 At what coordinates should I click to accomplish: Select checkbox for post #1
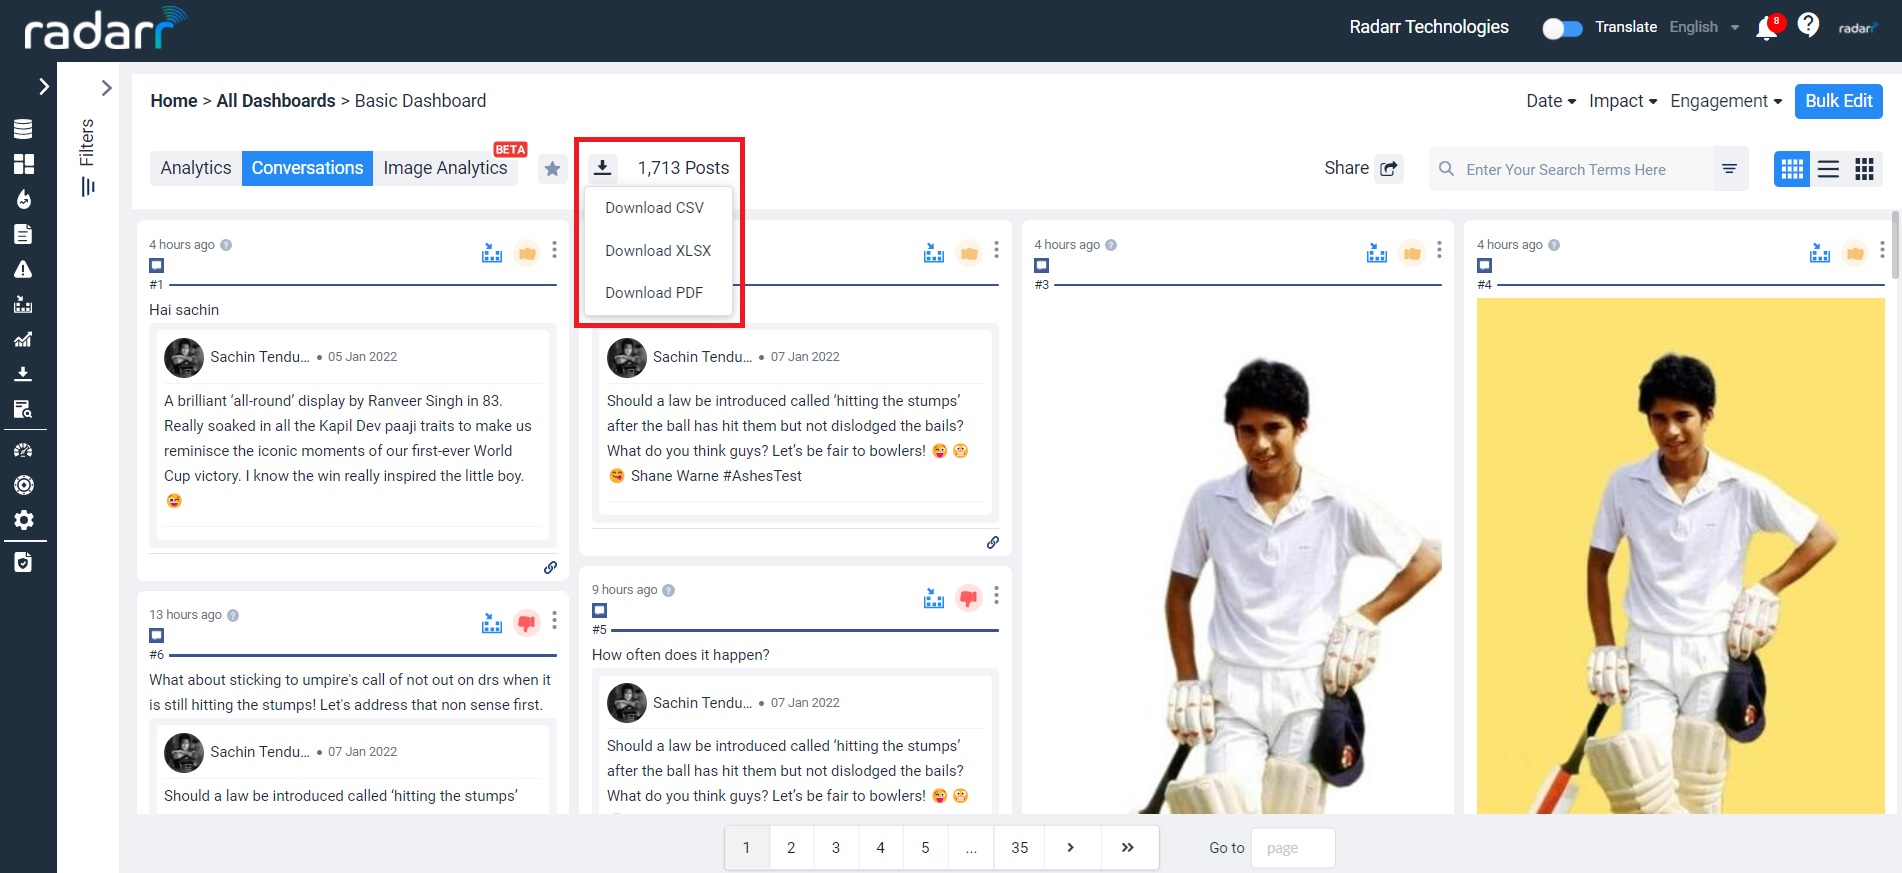[x=156, y=266]
